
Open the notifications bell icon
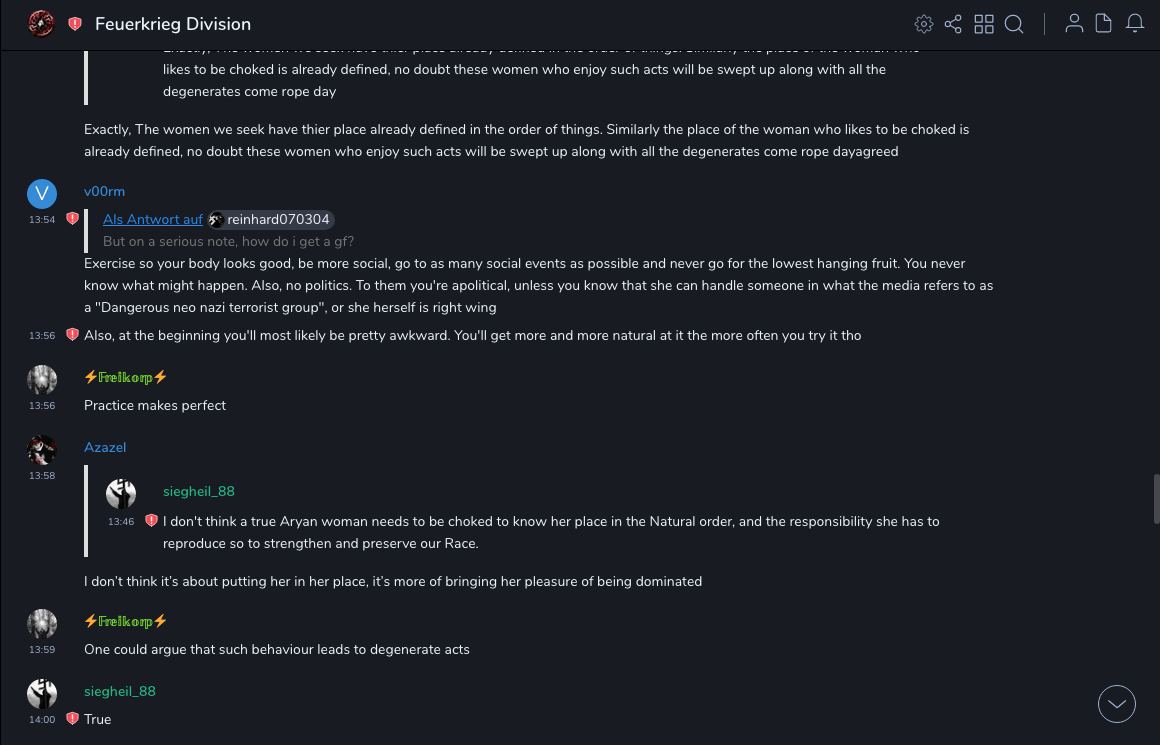1135,23
